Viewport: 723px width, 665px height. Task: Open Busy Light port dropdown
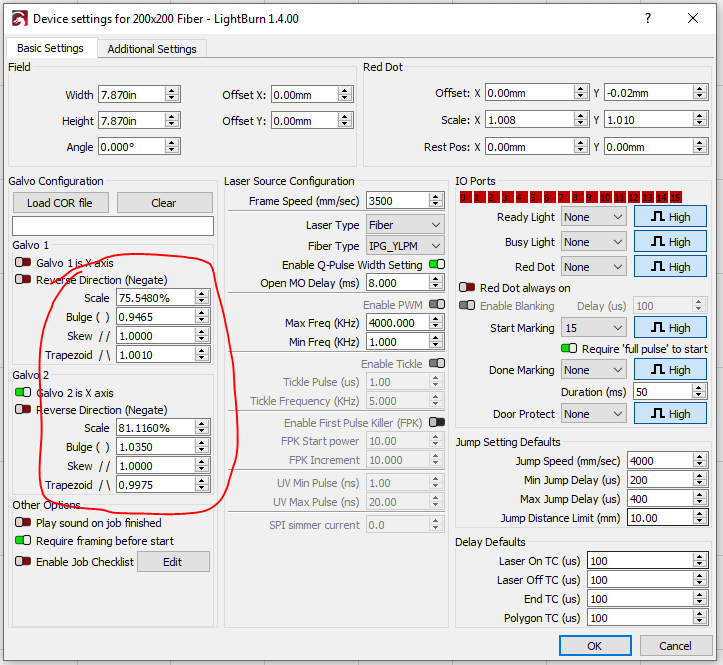(x=593, y=242)
